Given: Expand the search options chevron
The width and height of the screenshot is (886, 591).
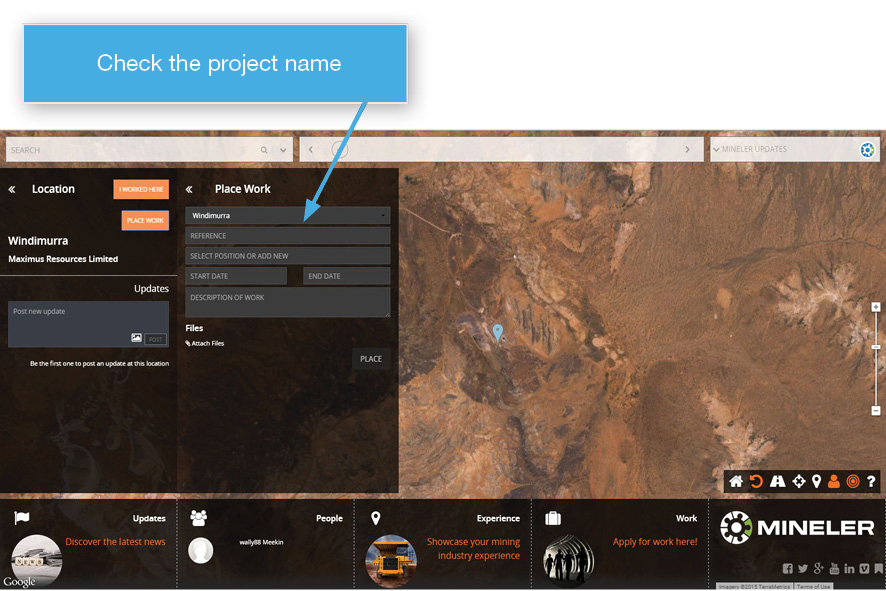Looking at the screenshot, I should pyautogui.click(x=283, y=150).
